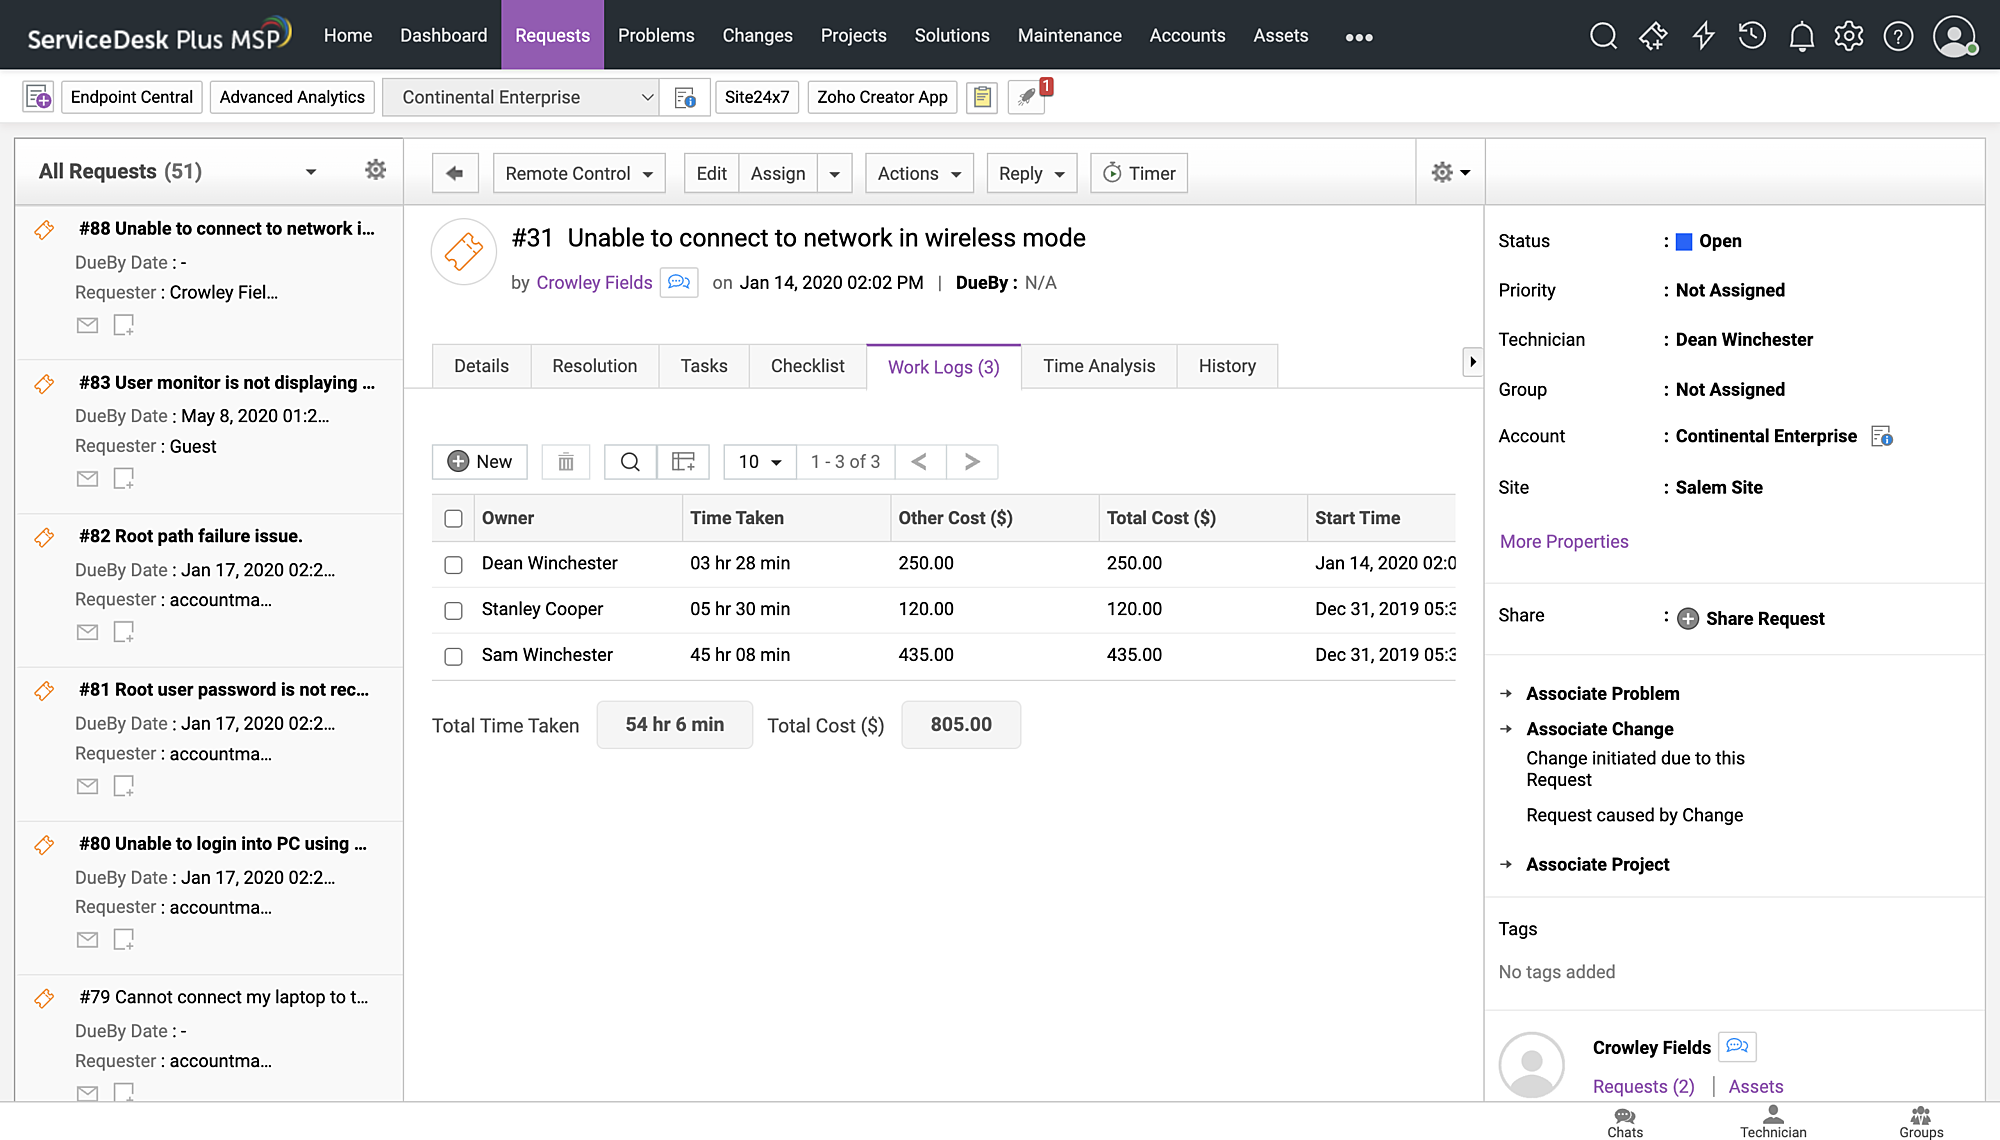The height and width of the screenshot is (1140, 2000).
Task: Open request #82 Root path failure issue
Action: point(190,535)
